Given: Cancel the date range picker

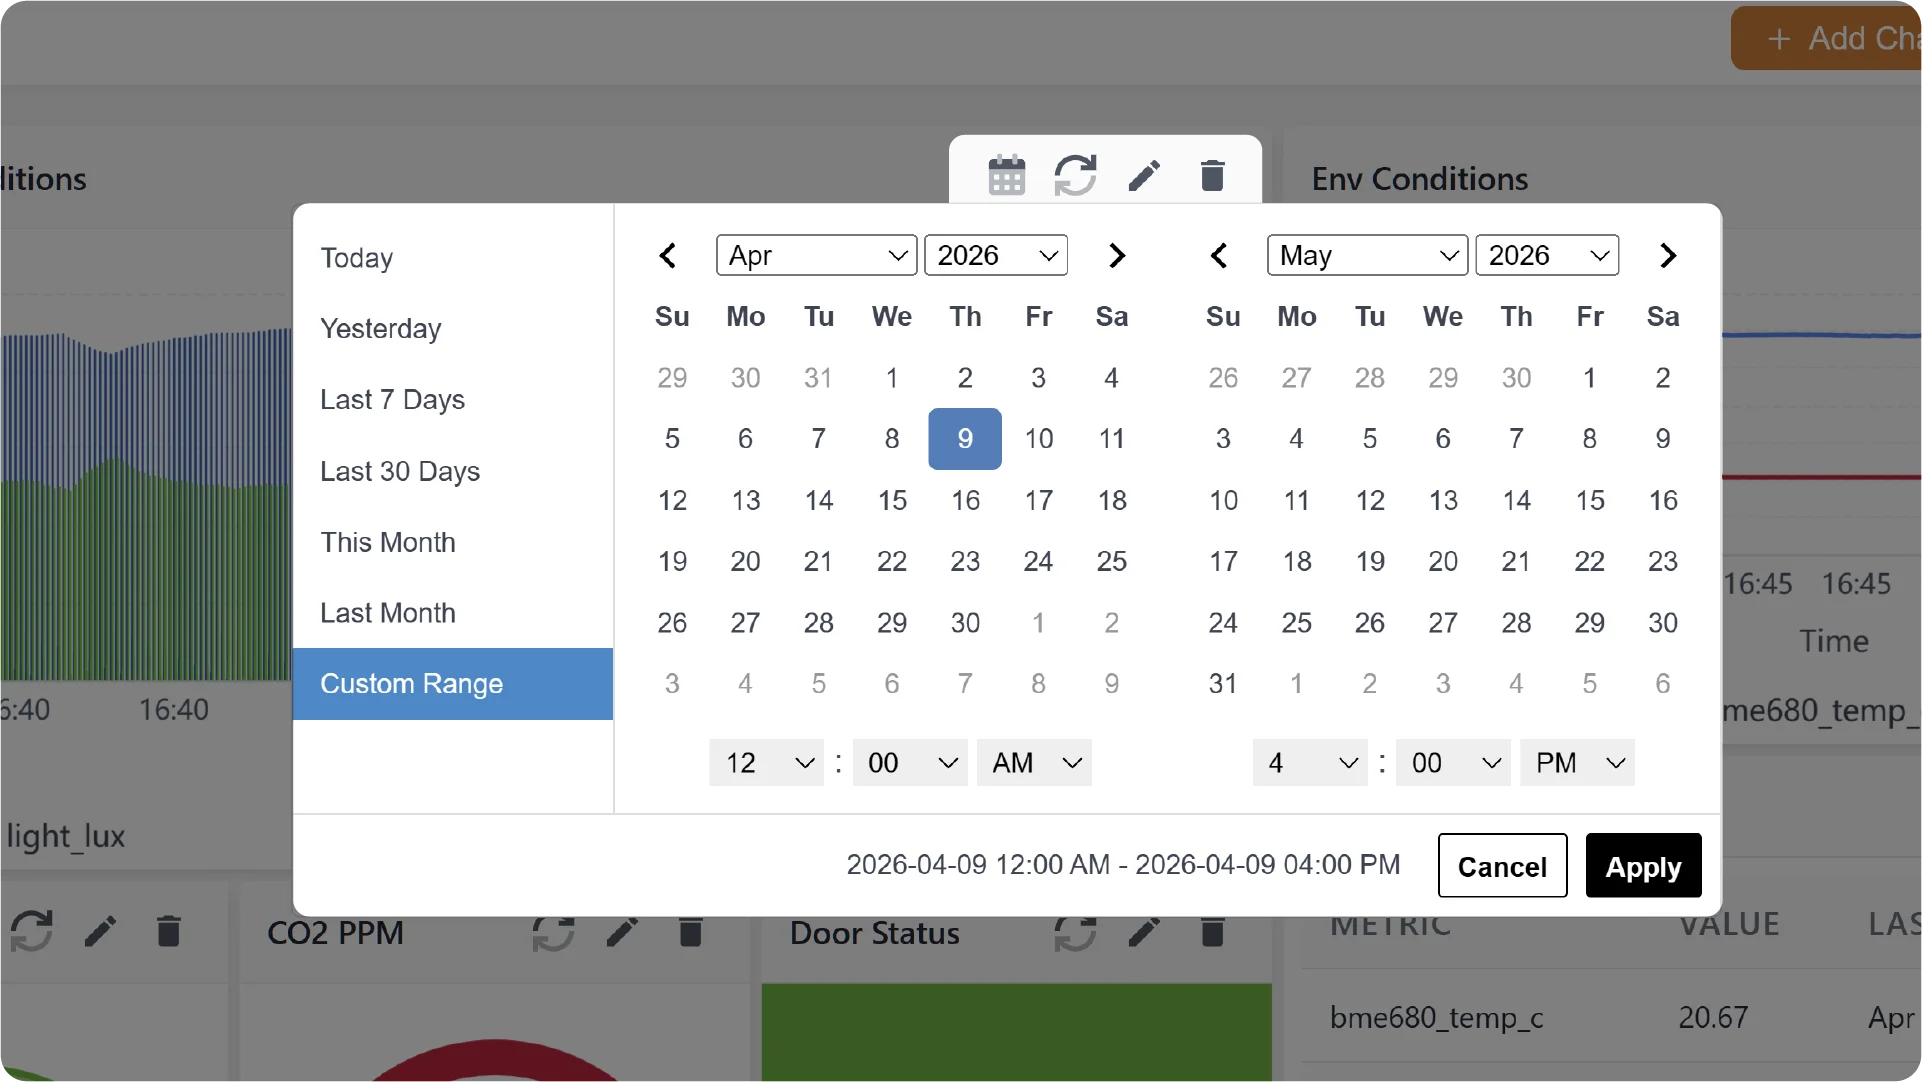Looking at the screenshot, I should [x=1502, y=866].
